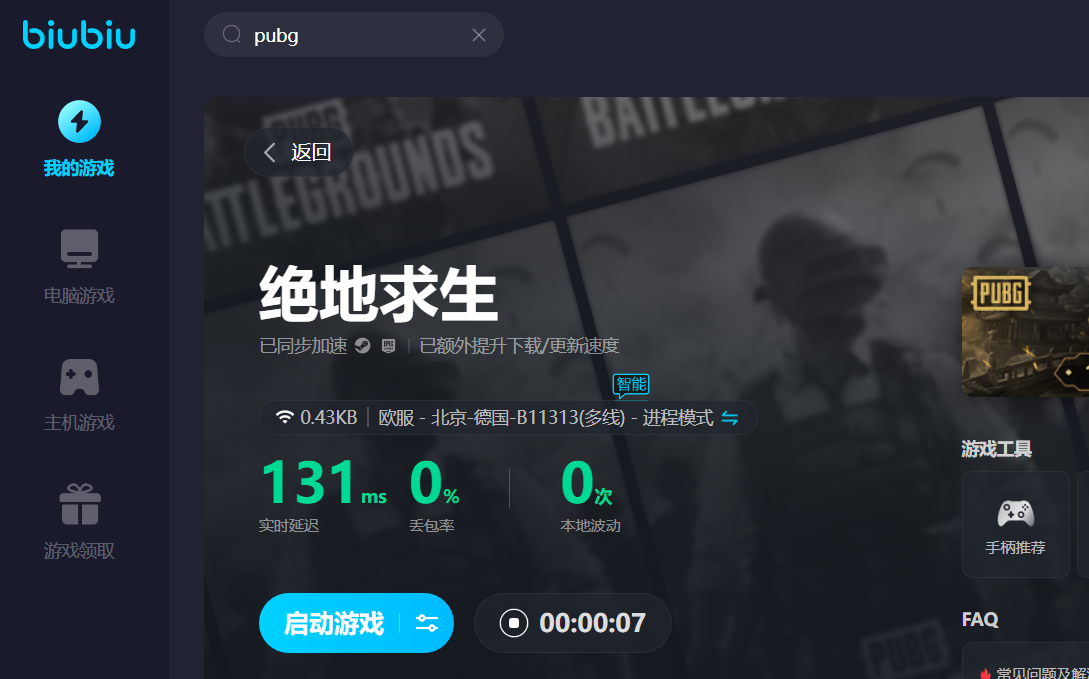Open the 手柄推荐 tool card
This screenshot has width=1089, height=679.
(1015, 524)
